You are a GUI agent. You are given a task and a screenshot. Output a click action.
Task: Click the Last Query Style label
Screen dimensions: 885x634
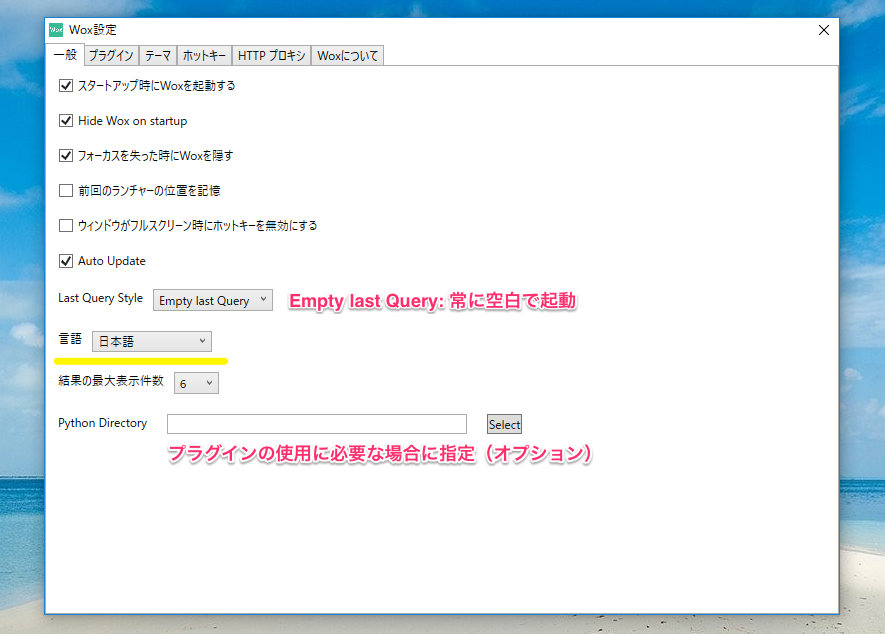[100, 298]
